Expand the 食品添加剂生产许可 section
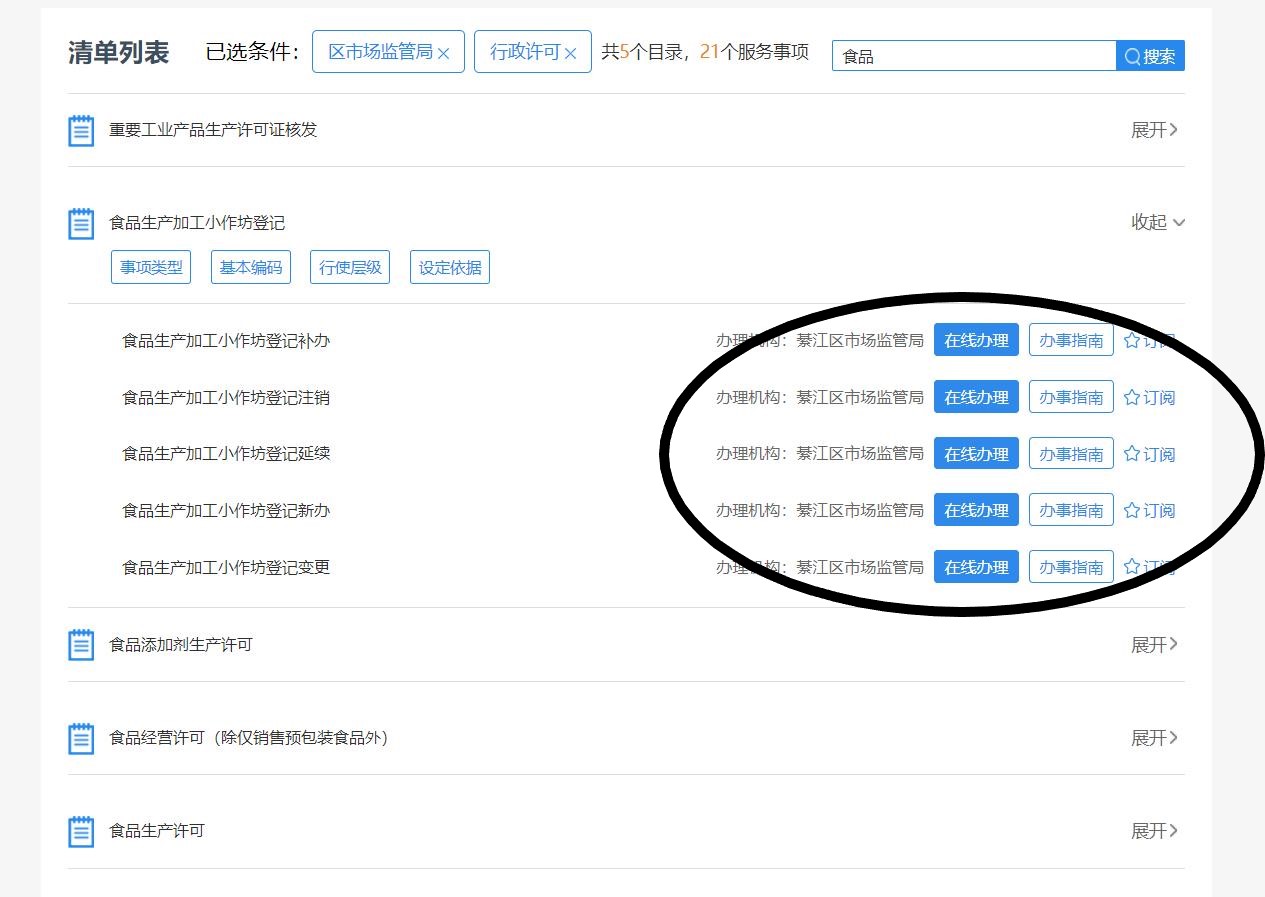The height and width of the screenshot is (897, 1265). click(1154, 645)
